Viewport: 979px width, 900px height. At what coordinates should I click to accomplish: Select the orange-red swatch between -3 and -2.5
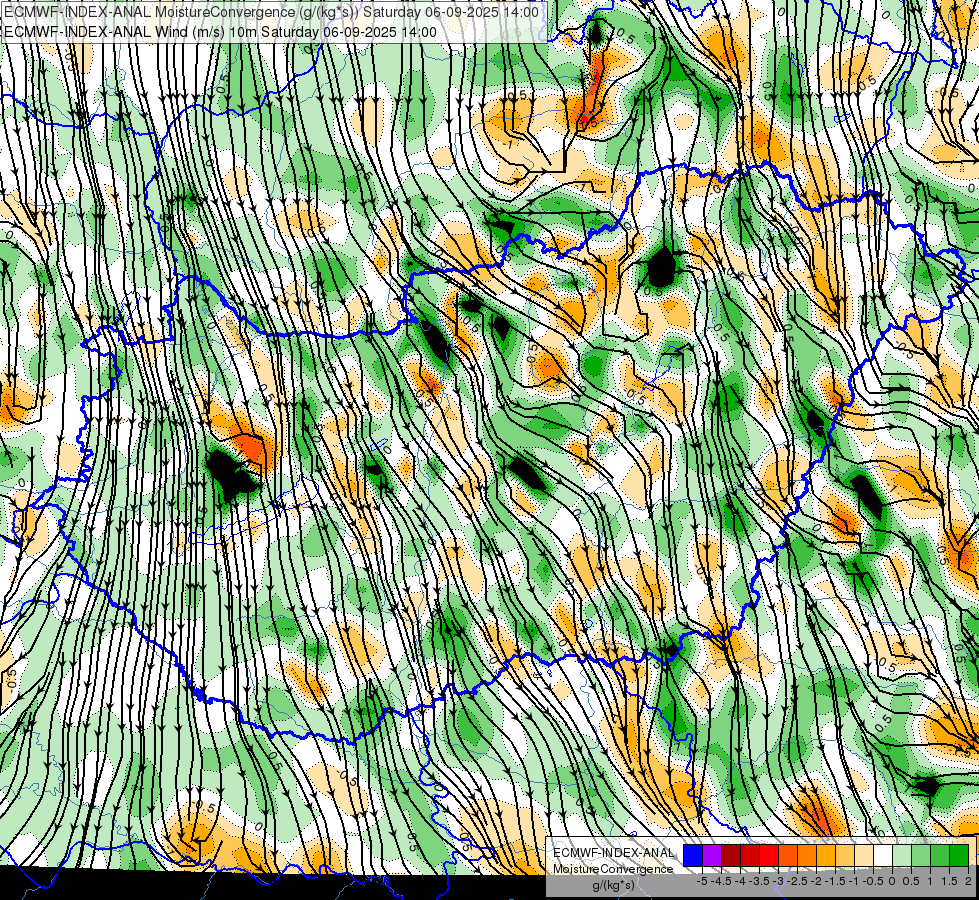[x=788, y=856]
